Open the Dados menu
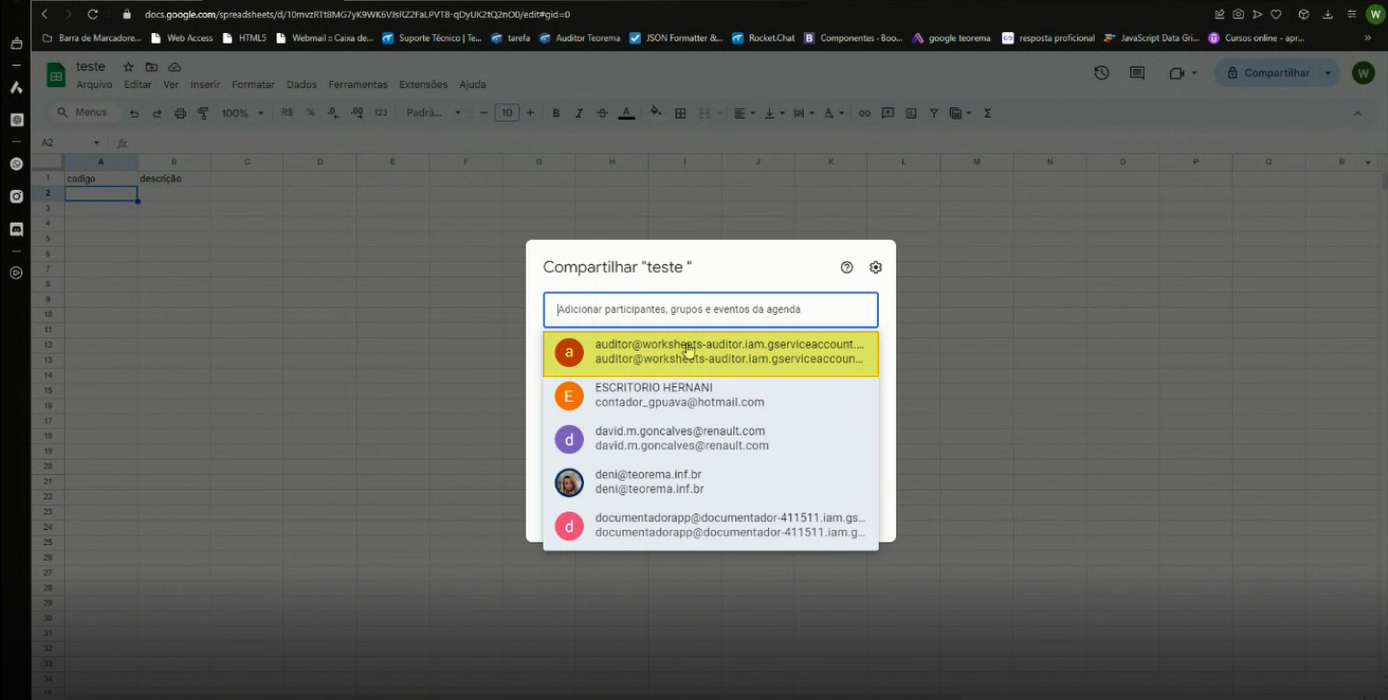Image resolution: width=1388 pixels, height=700 pixels. 301,85
